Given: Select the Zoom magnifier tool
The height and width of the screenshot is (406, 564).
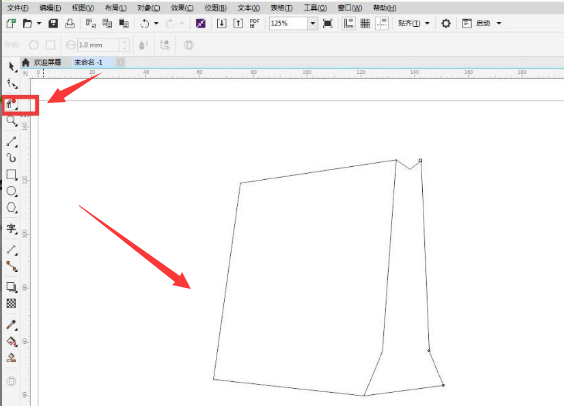Looking at the screenshot, I should point(12,121).
